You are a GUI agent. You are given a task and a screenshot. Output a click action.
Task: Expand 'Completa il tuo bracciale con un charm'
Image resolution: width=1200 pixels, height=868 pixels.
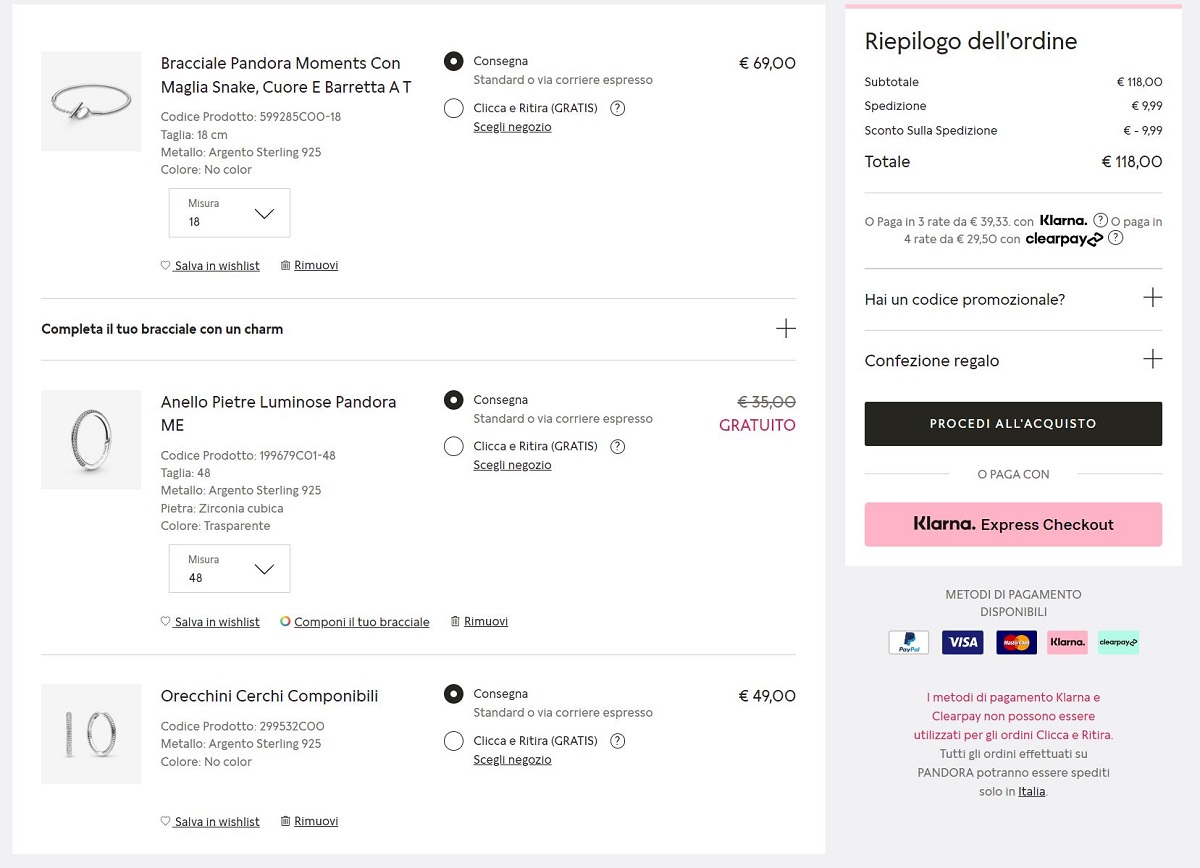[786, 329]
